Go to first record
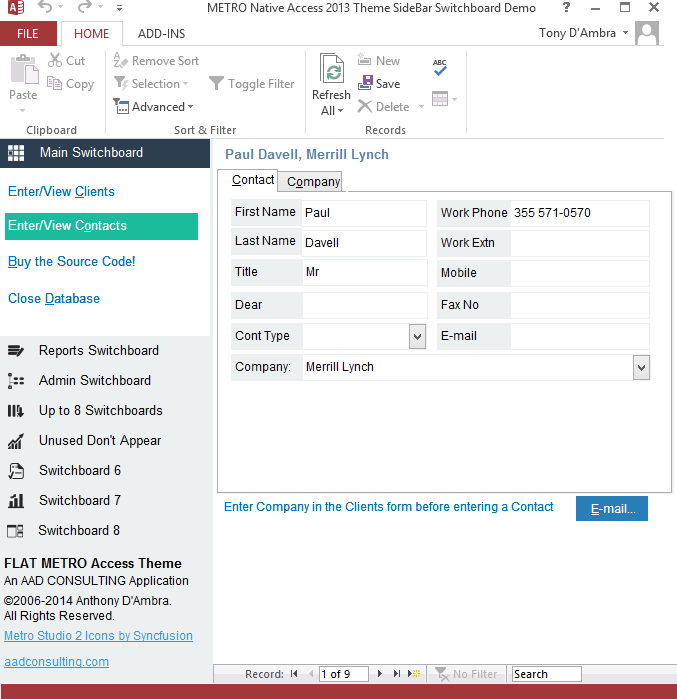Screen dimensions: 677x699 point(294,674)
